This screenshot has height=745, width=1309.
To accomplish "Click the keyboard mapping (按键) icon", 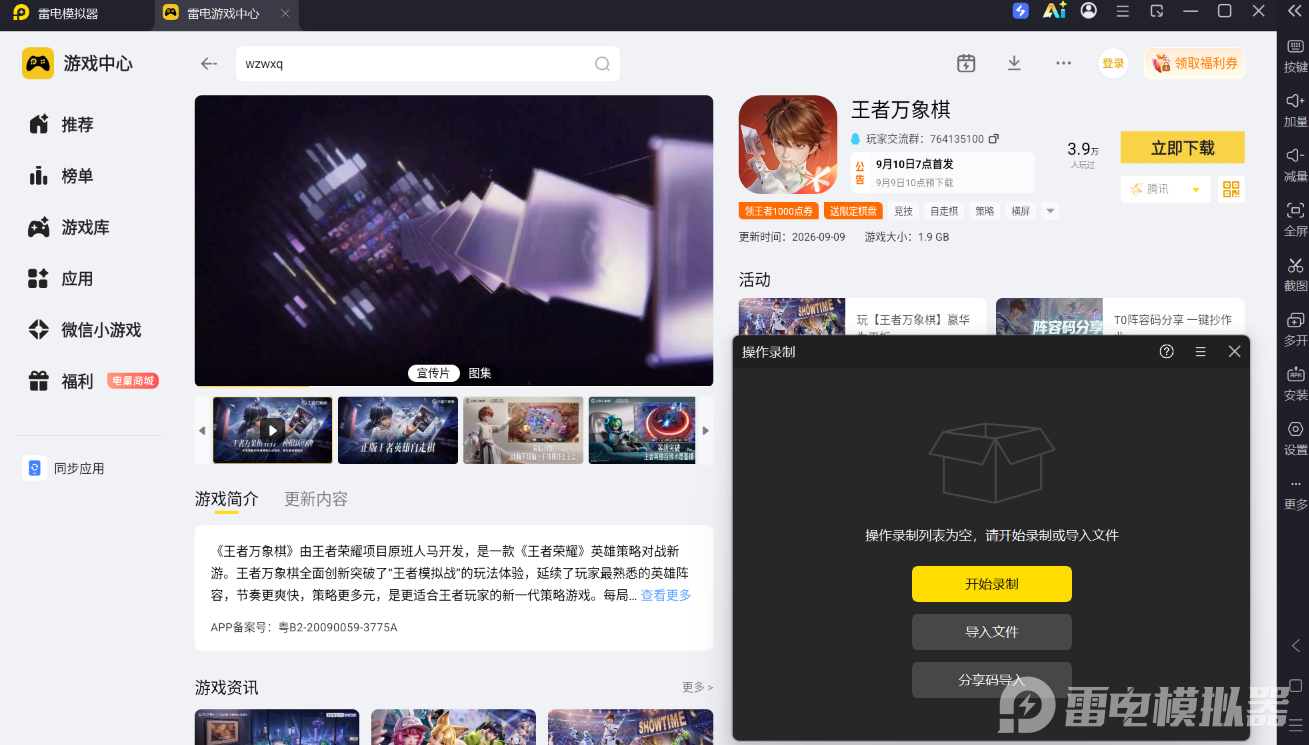I will click(x=1295, y=46).
